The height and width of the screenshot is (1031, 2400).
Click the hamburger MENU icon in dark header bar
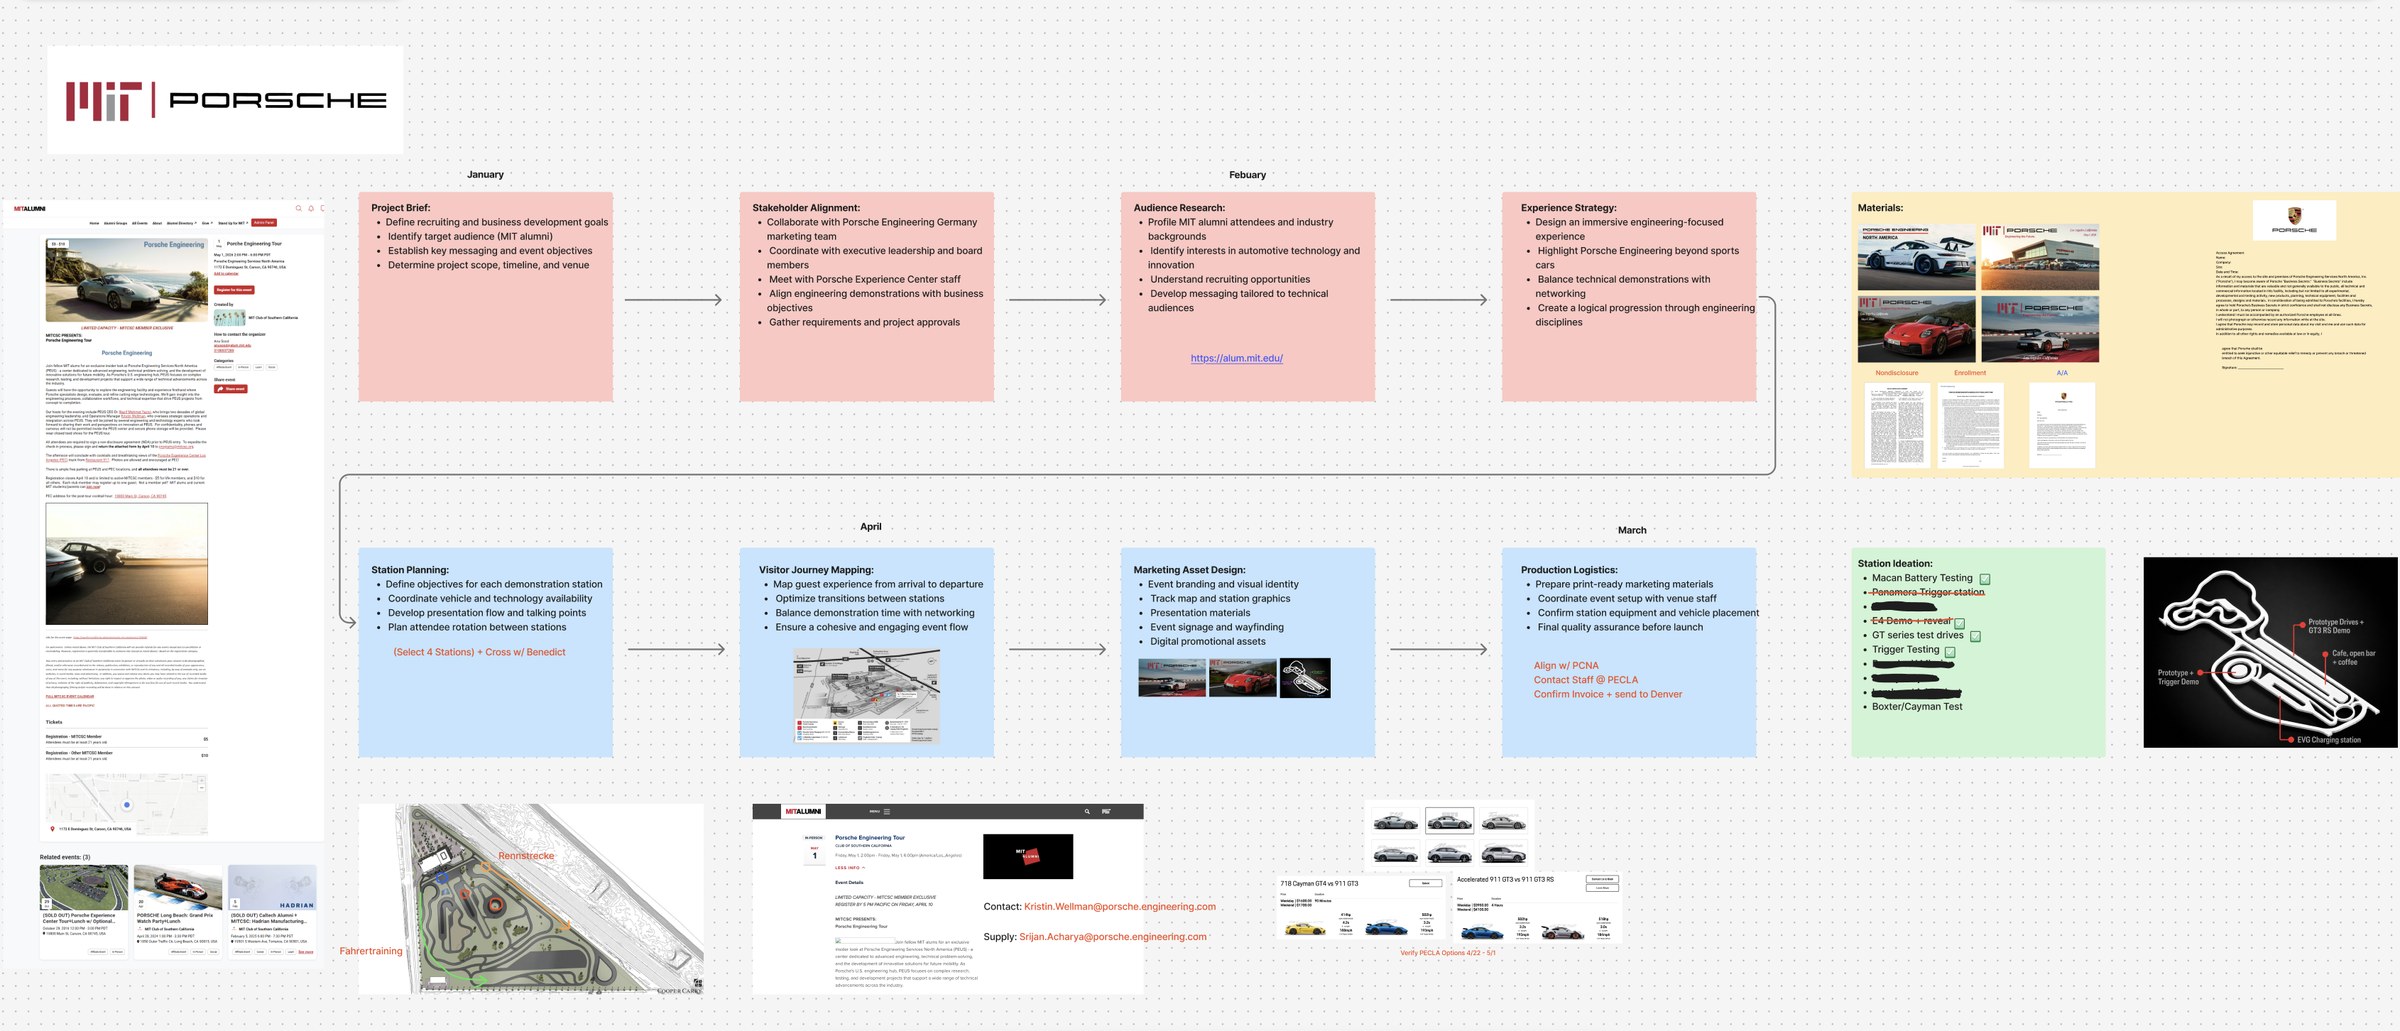[x=887, y=812]
